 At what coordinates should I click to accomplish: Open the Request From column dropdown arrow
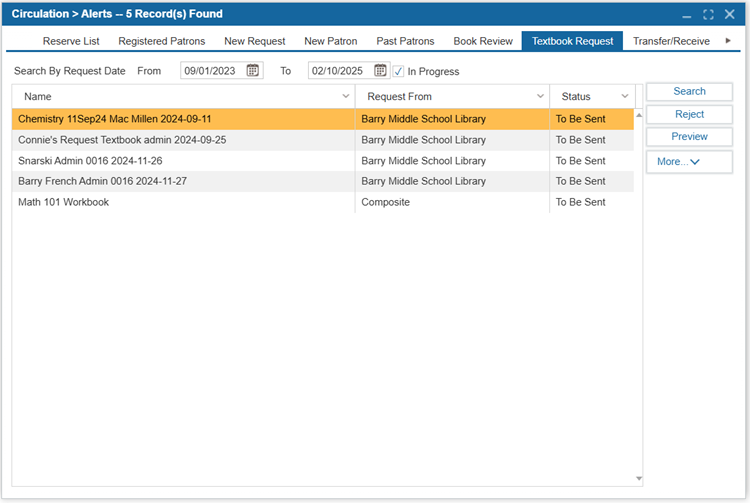(x=540, y=96)
